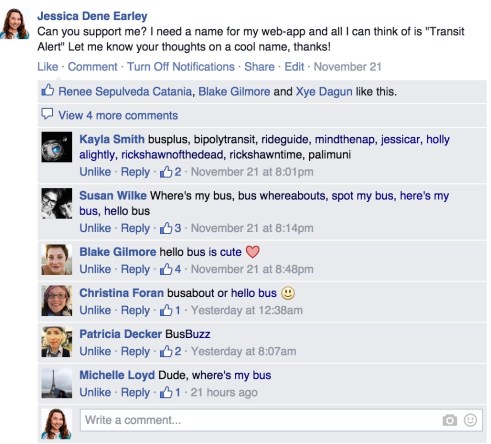Reply to Michelle Loyd's comment
Screen dimensions: 491x444
(x=135, y=393)
